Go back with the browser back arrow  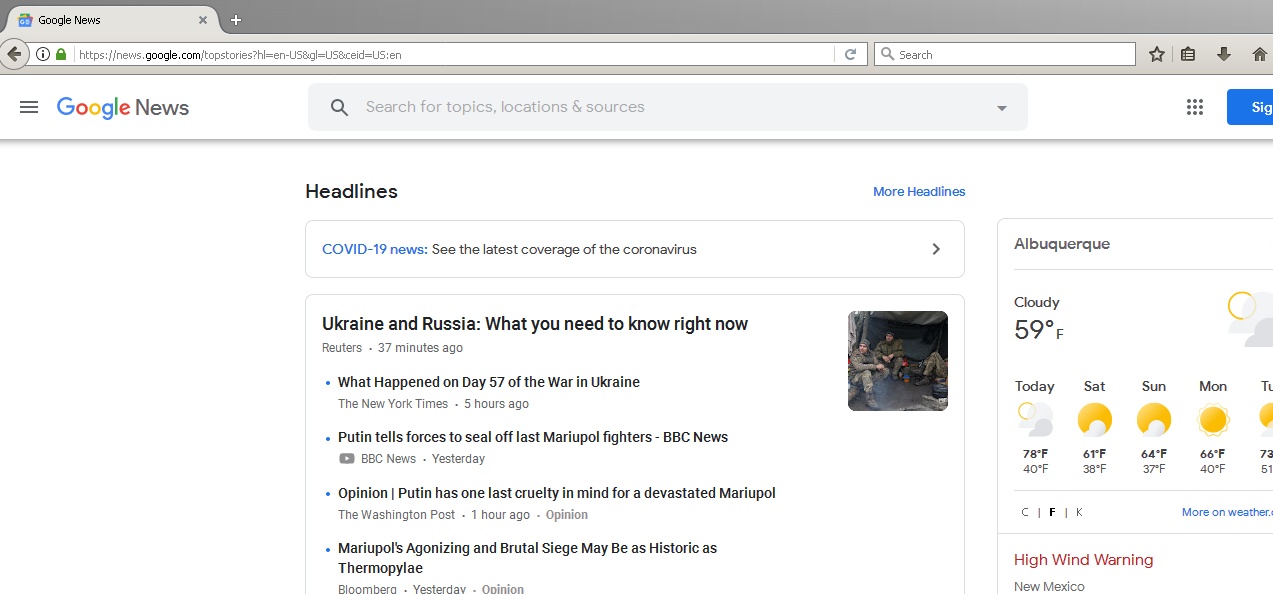pyautogui.click(x=13, y=54)
